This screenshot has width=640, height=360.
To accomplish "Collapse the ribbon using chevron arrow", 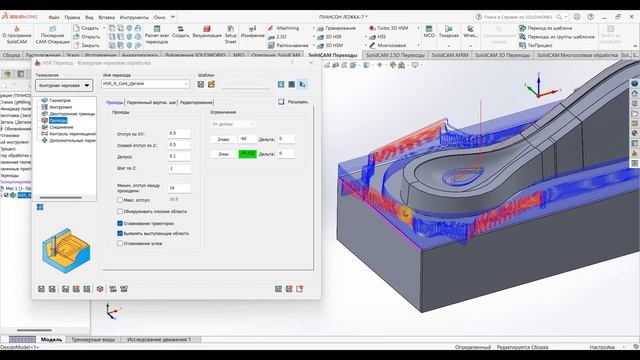I will [635, 46].
